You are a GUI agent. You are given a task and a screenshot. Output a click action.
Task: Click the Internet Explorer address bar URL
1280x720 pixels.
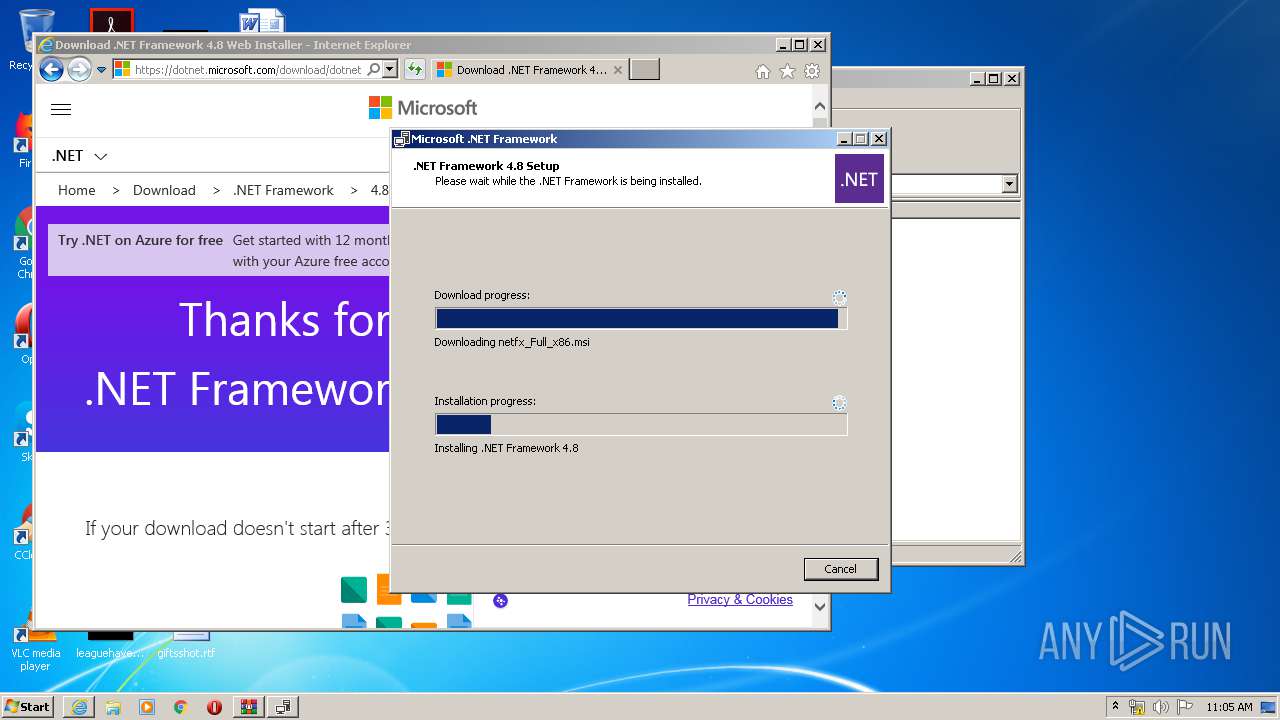[248, 70]
